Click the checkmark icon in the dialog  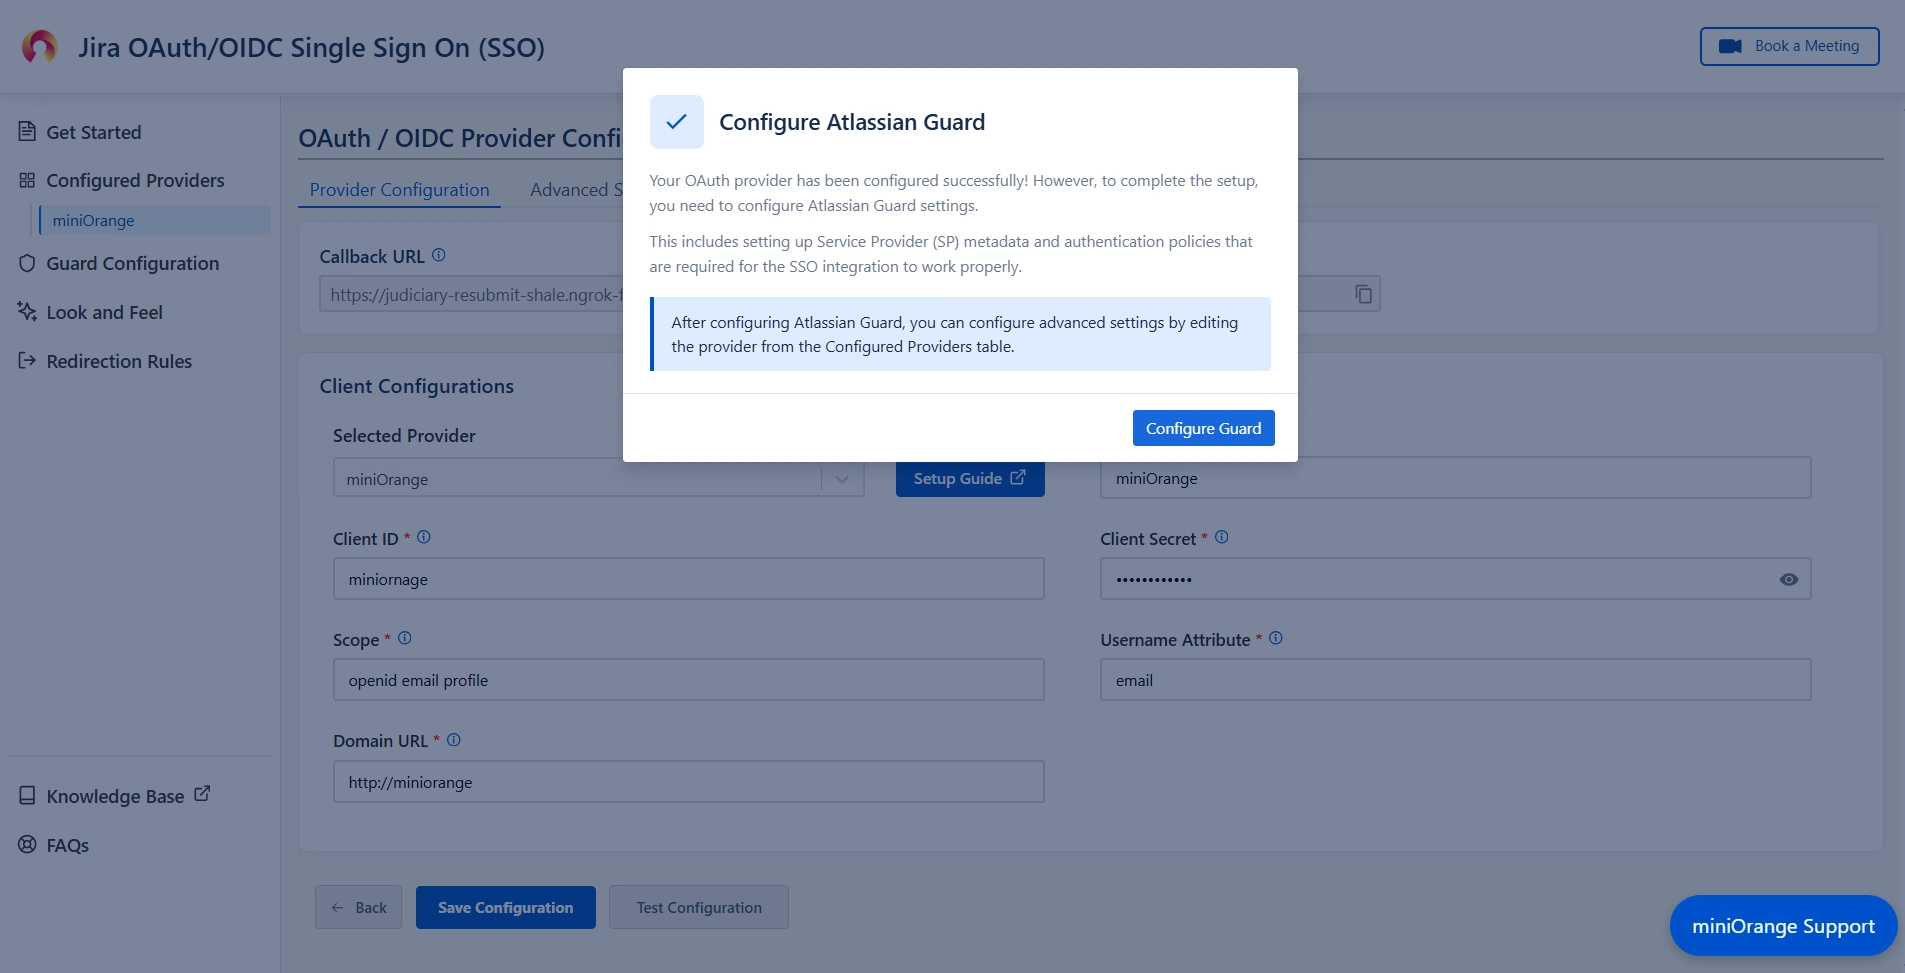677,122
